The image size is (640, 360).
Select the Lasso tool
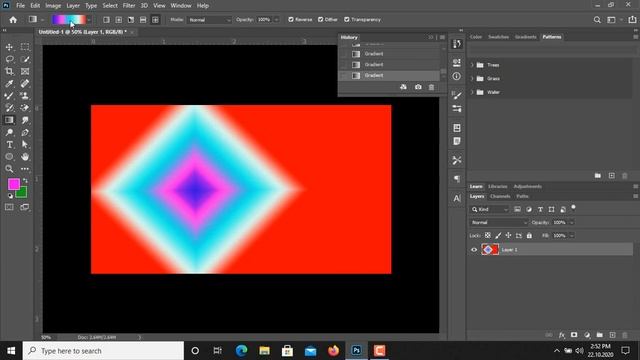coord(9,60)
